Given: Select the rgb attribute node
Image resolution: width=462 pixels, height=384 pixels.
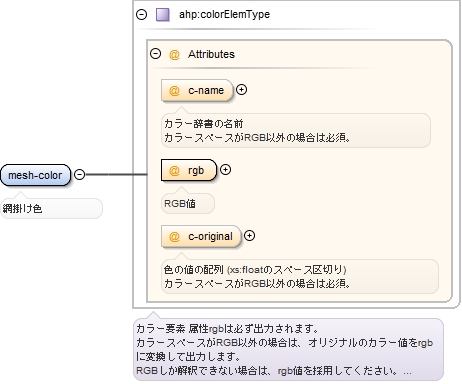Looking at the screenshot, I should coord(189,170).
